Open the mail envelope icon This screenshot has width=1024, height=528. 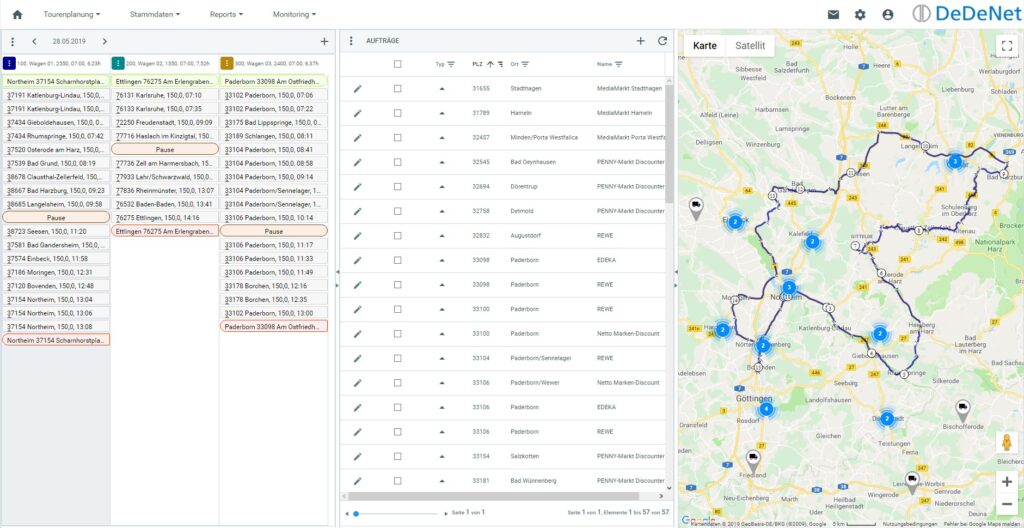(833, 15)
